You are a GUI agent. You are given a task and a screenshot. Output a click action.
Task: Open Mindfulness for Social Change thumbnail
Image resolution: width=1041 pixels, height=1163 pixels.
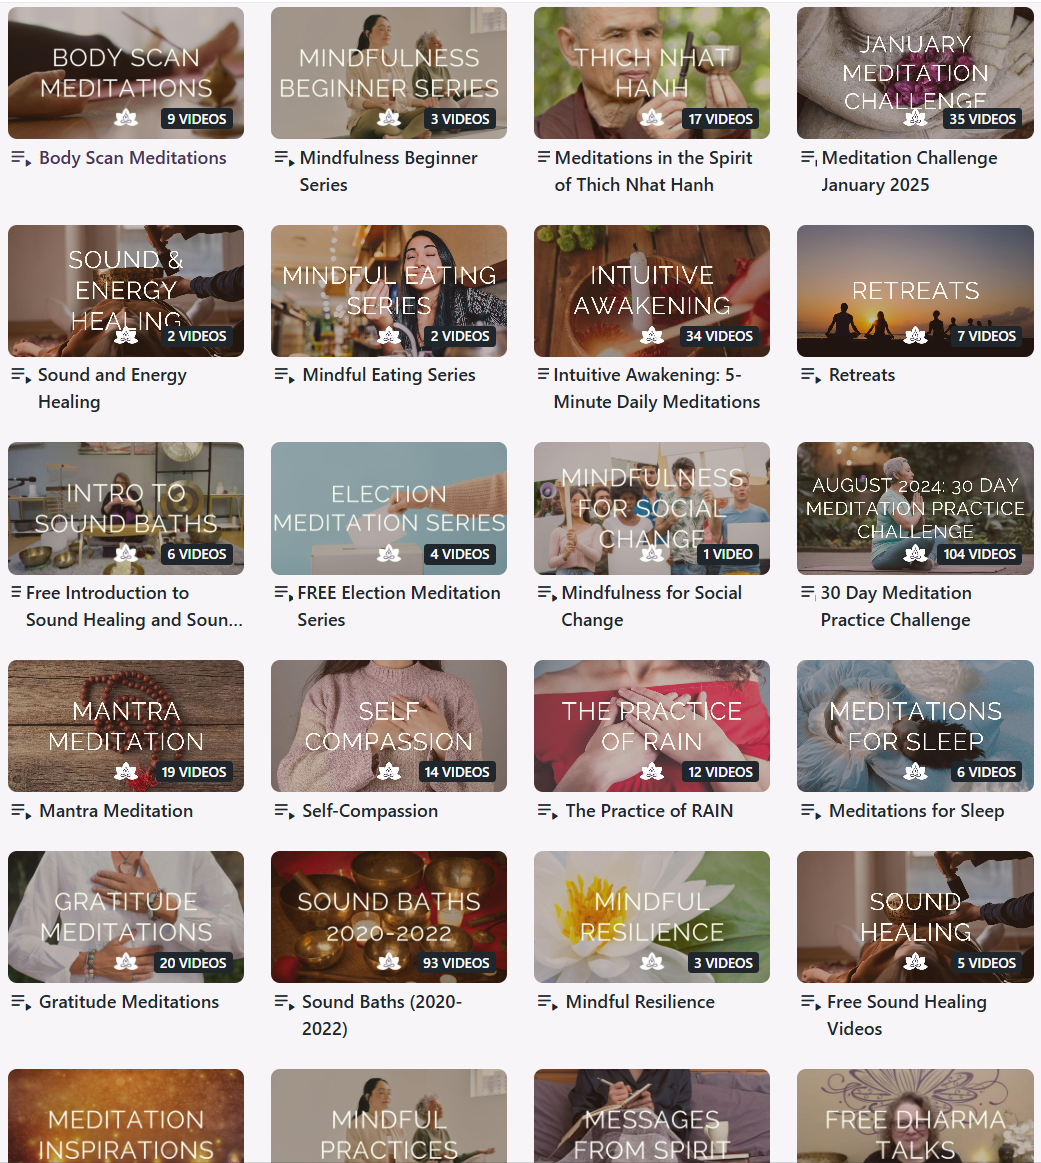tap(652, 508)
